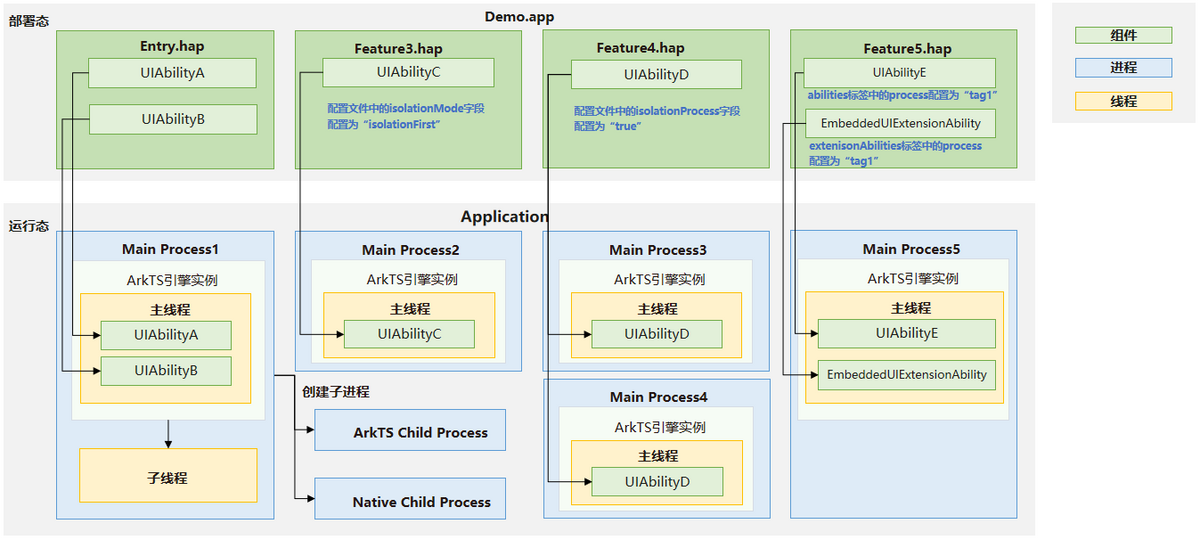This screenshot has width=1200, height=540.
Task: Click EmbeddedUIExtensionAbility in Main Process5
Action: pyautogui.click(x=906, y=375)
